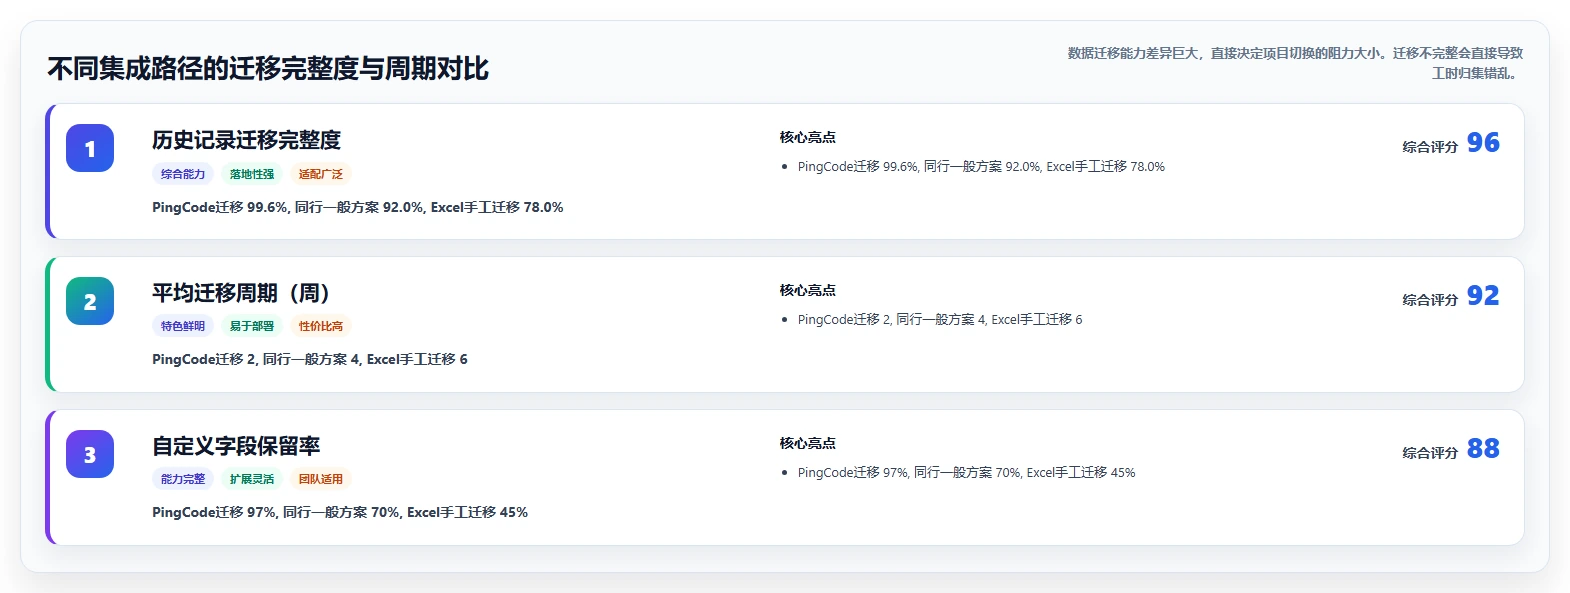Image resolution: width=1570 pixels, height=593 pixels.
Task: Click the score 96
Action: click(x=1483, y=143)
